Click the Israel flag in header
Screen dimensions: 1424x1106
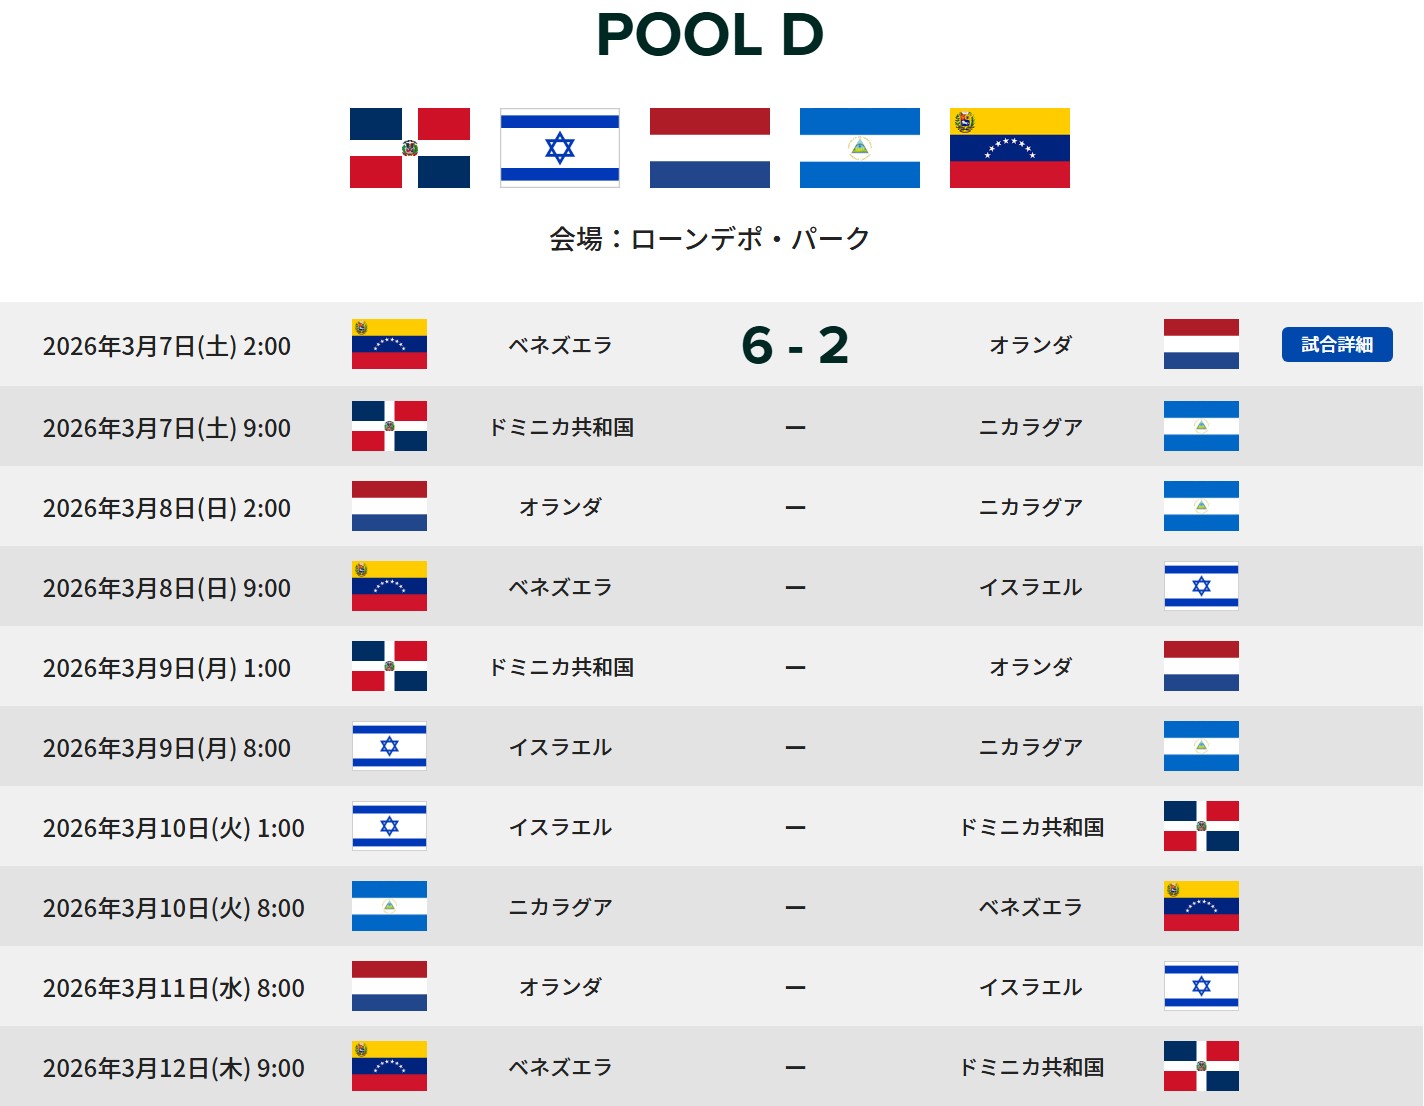tap(560, 148)
